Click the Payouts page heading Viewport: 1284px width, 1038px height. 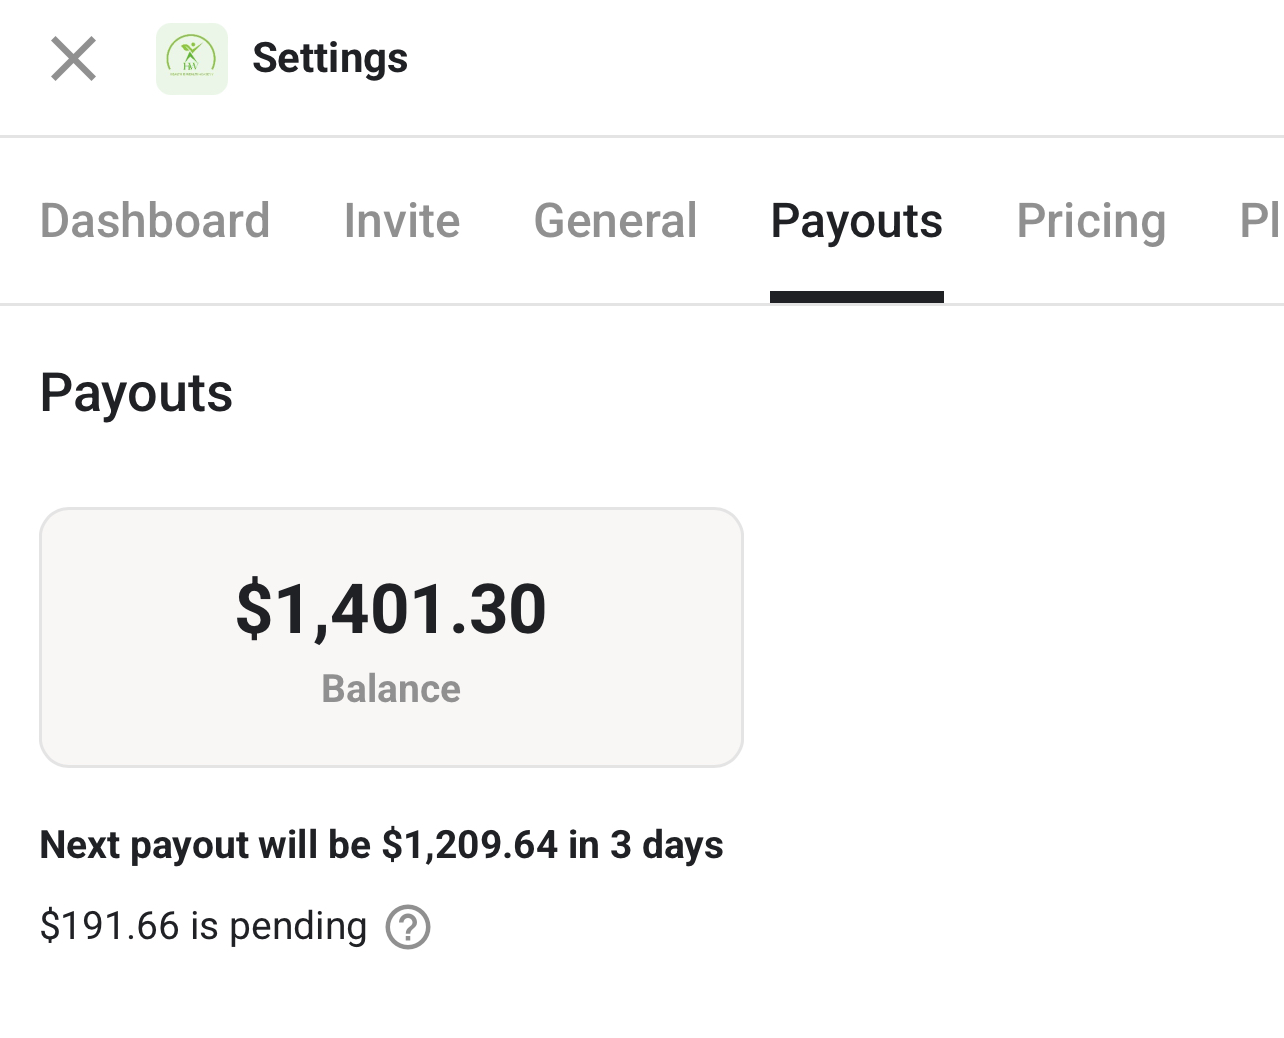tap(136, 394)
